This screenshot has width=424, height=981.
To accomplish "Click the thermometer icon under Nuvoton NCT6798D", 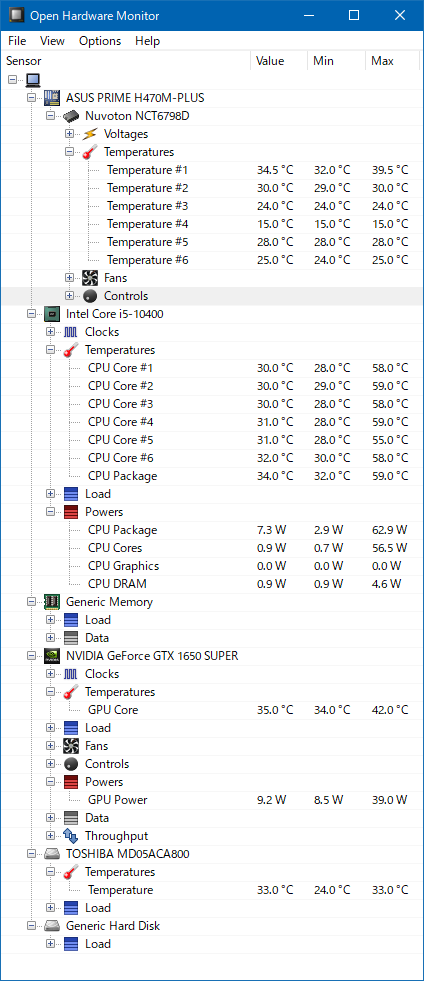I will [x=90, y=152].
